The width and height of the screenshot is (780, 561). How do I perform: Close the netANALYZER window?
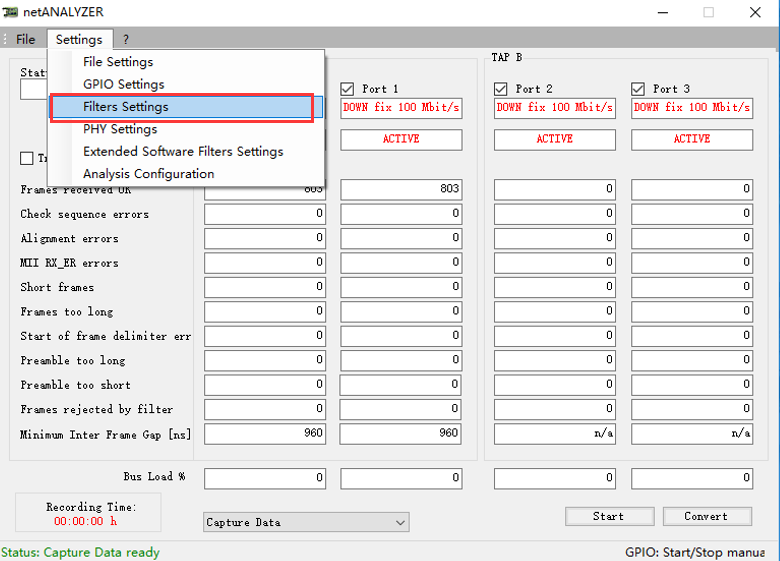pos(755,12)
